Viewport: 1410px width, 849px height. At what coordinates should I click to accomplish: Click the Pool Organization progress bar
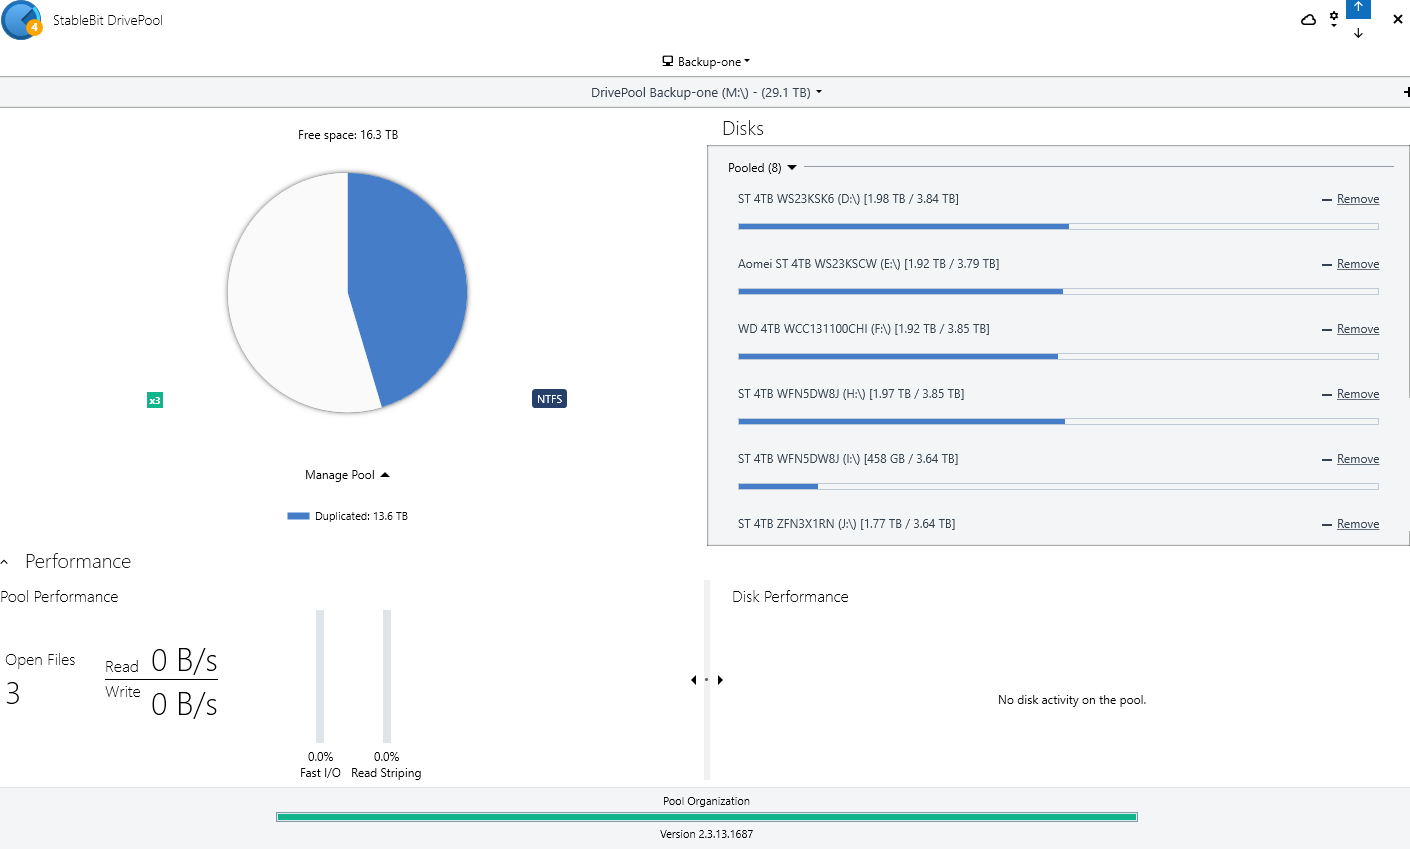[706, 817]
